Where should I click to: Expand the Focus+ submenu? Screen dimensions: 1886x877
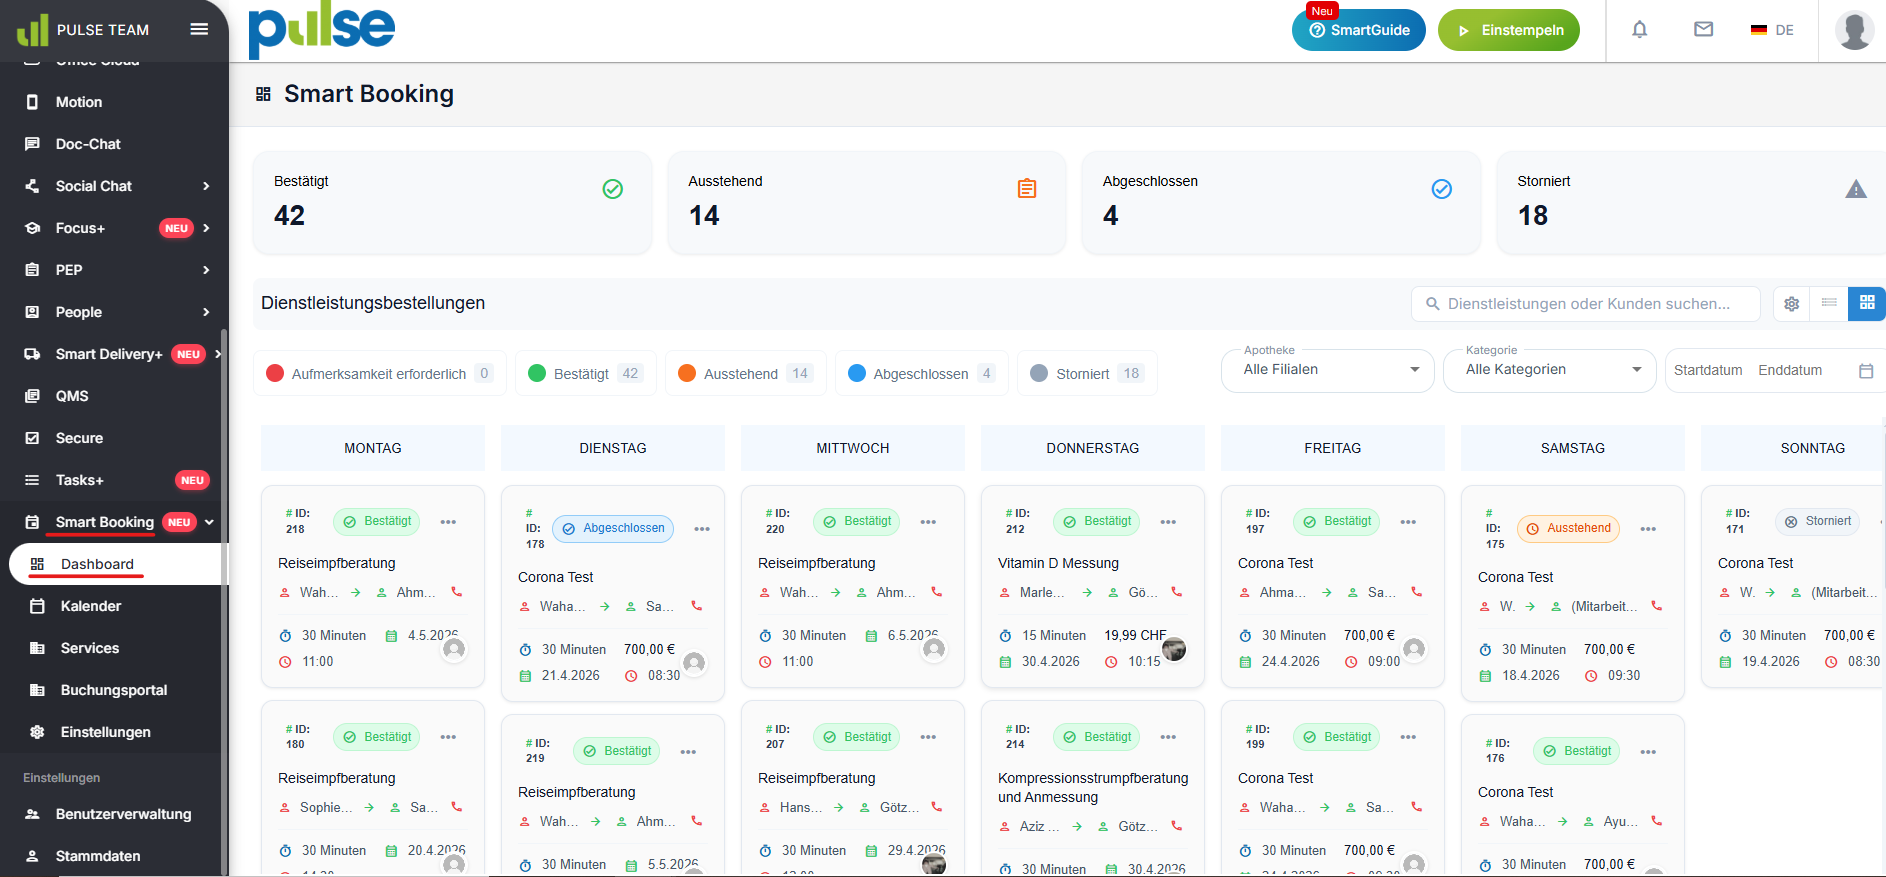tap(206, 228)
